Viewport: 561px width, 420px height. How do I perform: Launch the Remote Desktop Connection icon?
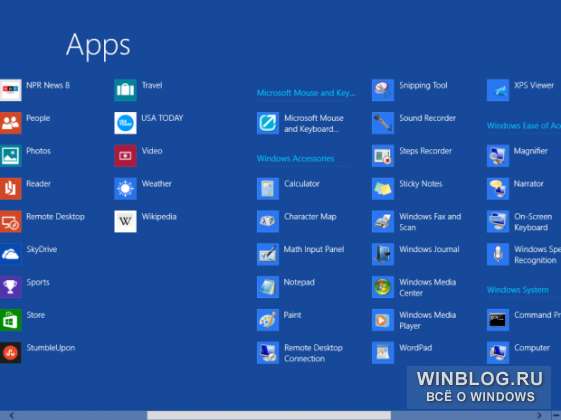(x=268, y=353)
